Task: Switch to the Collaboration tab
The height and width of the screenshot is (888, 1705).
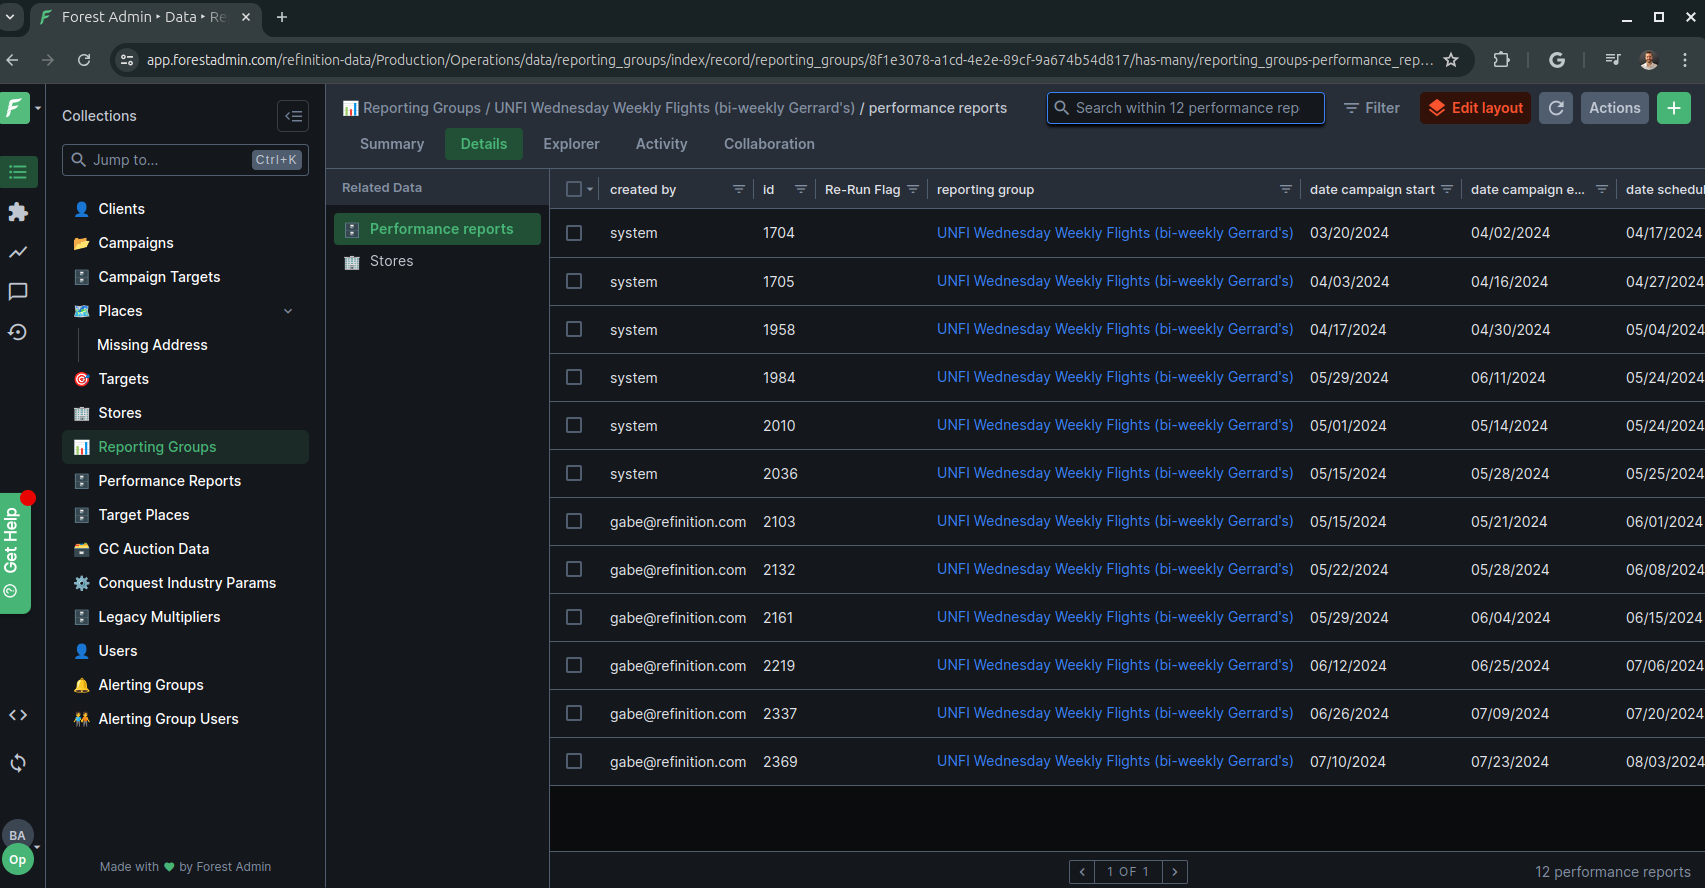Action: pyautogui.click(x=769, y=144)
